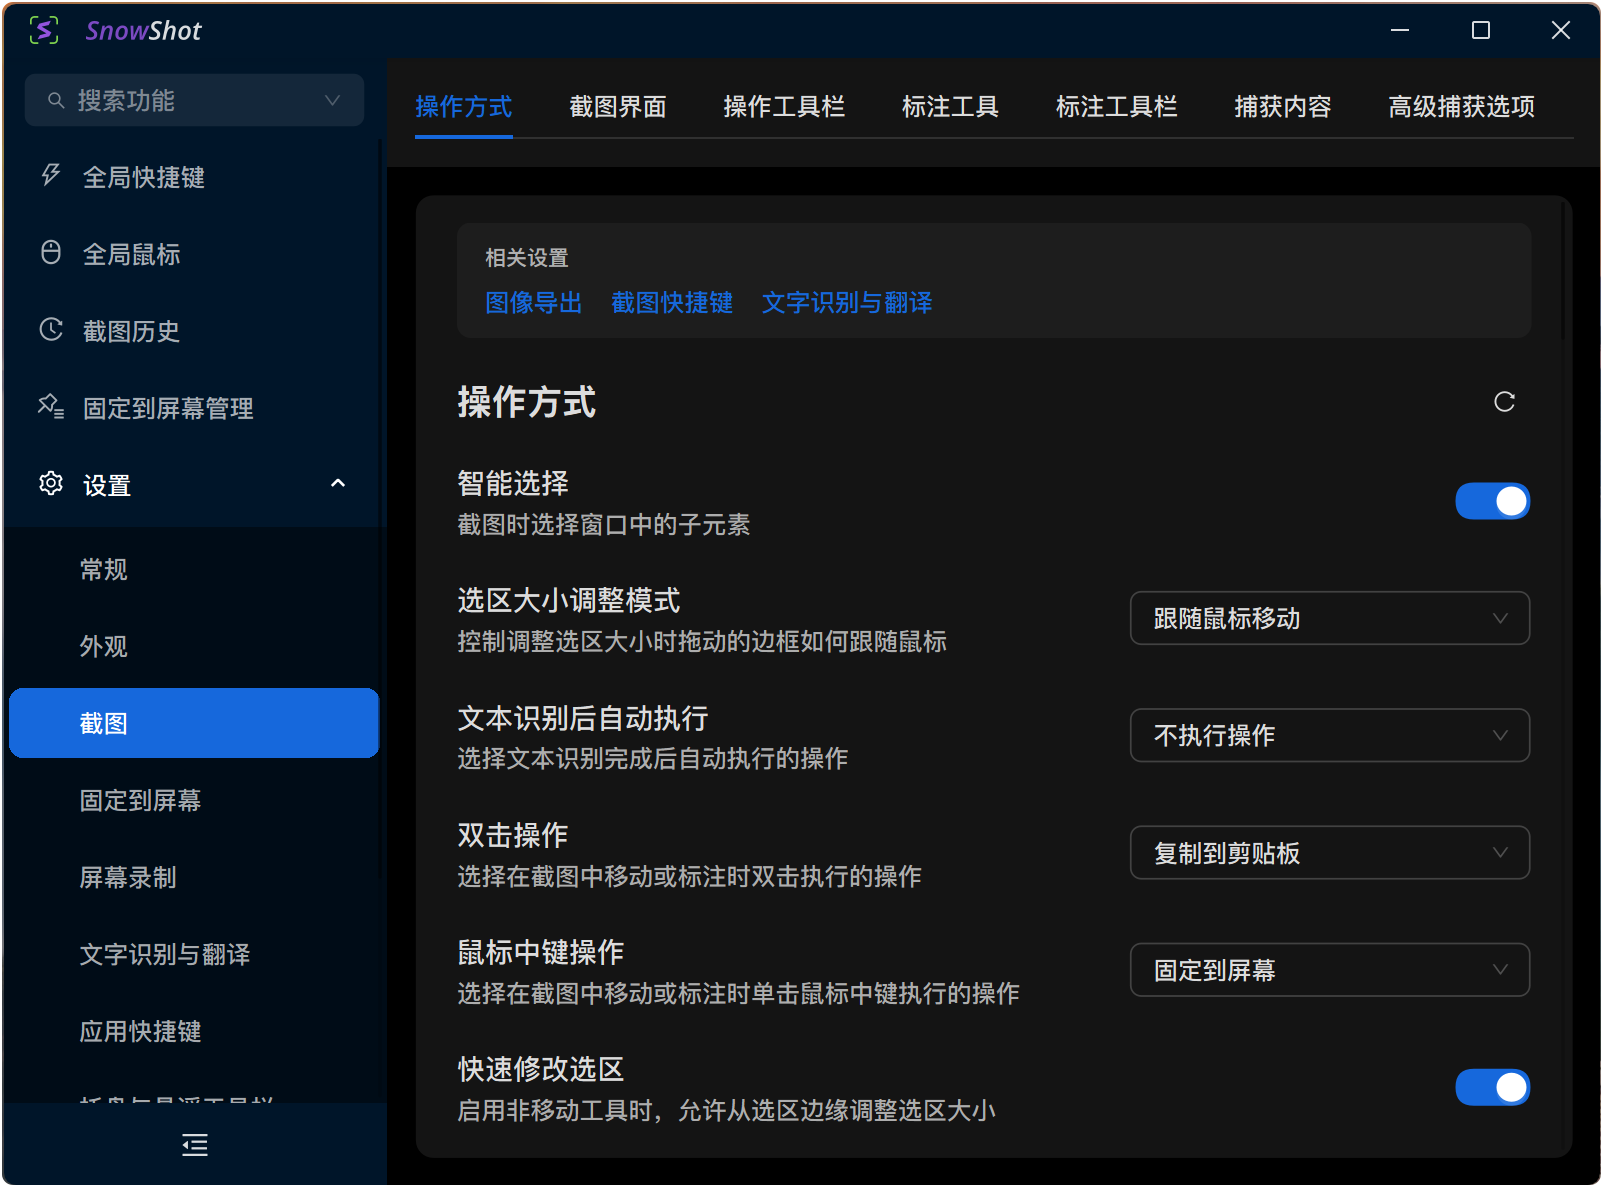Open the 双击操作 dropdown
Image resolution: width=1603 pixels, height=1187 pixels.
point(1329,852)
